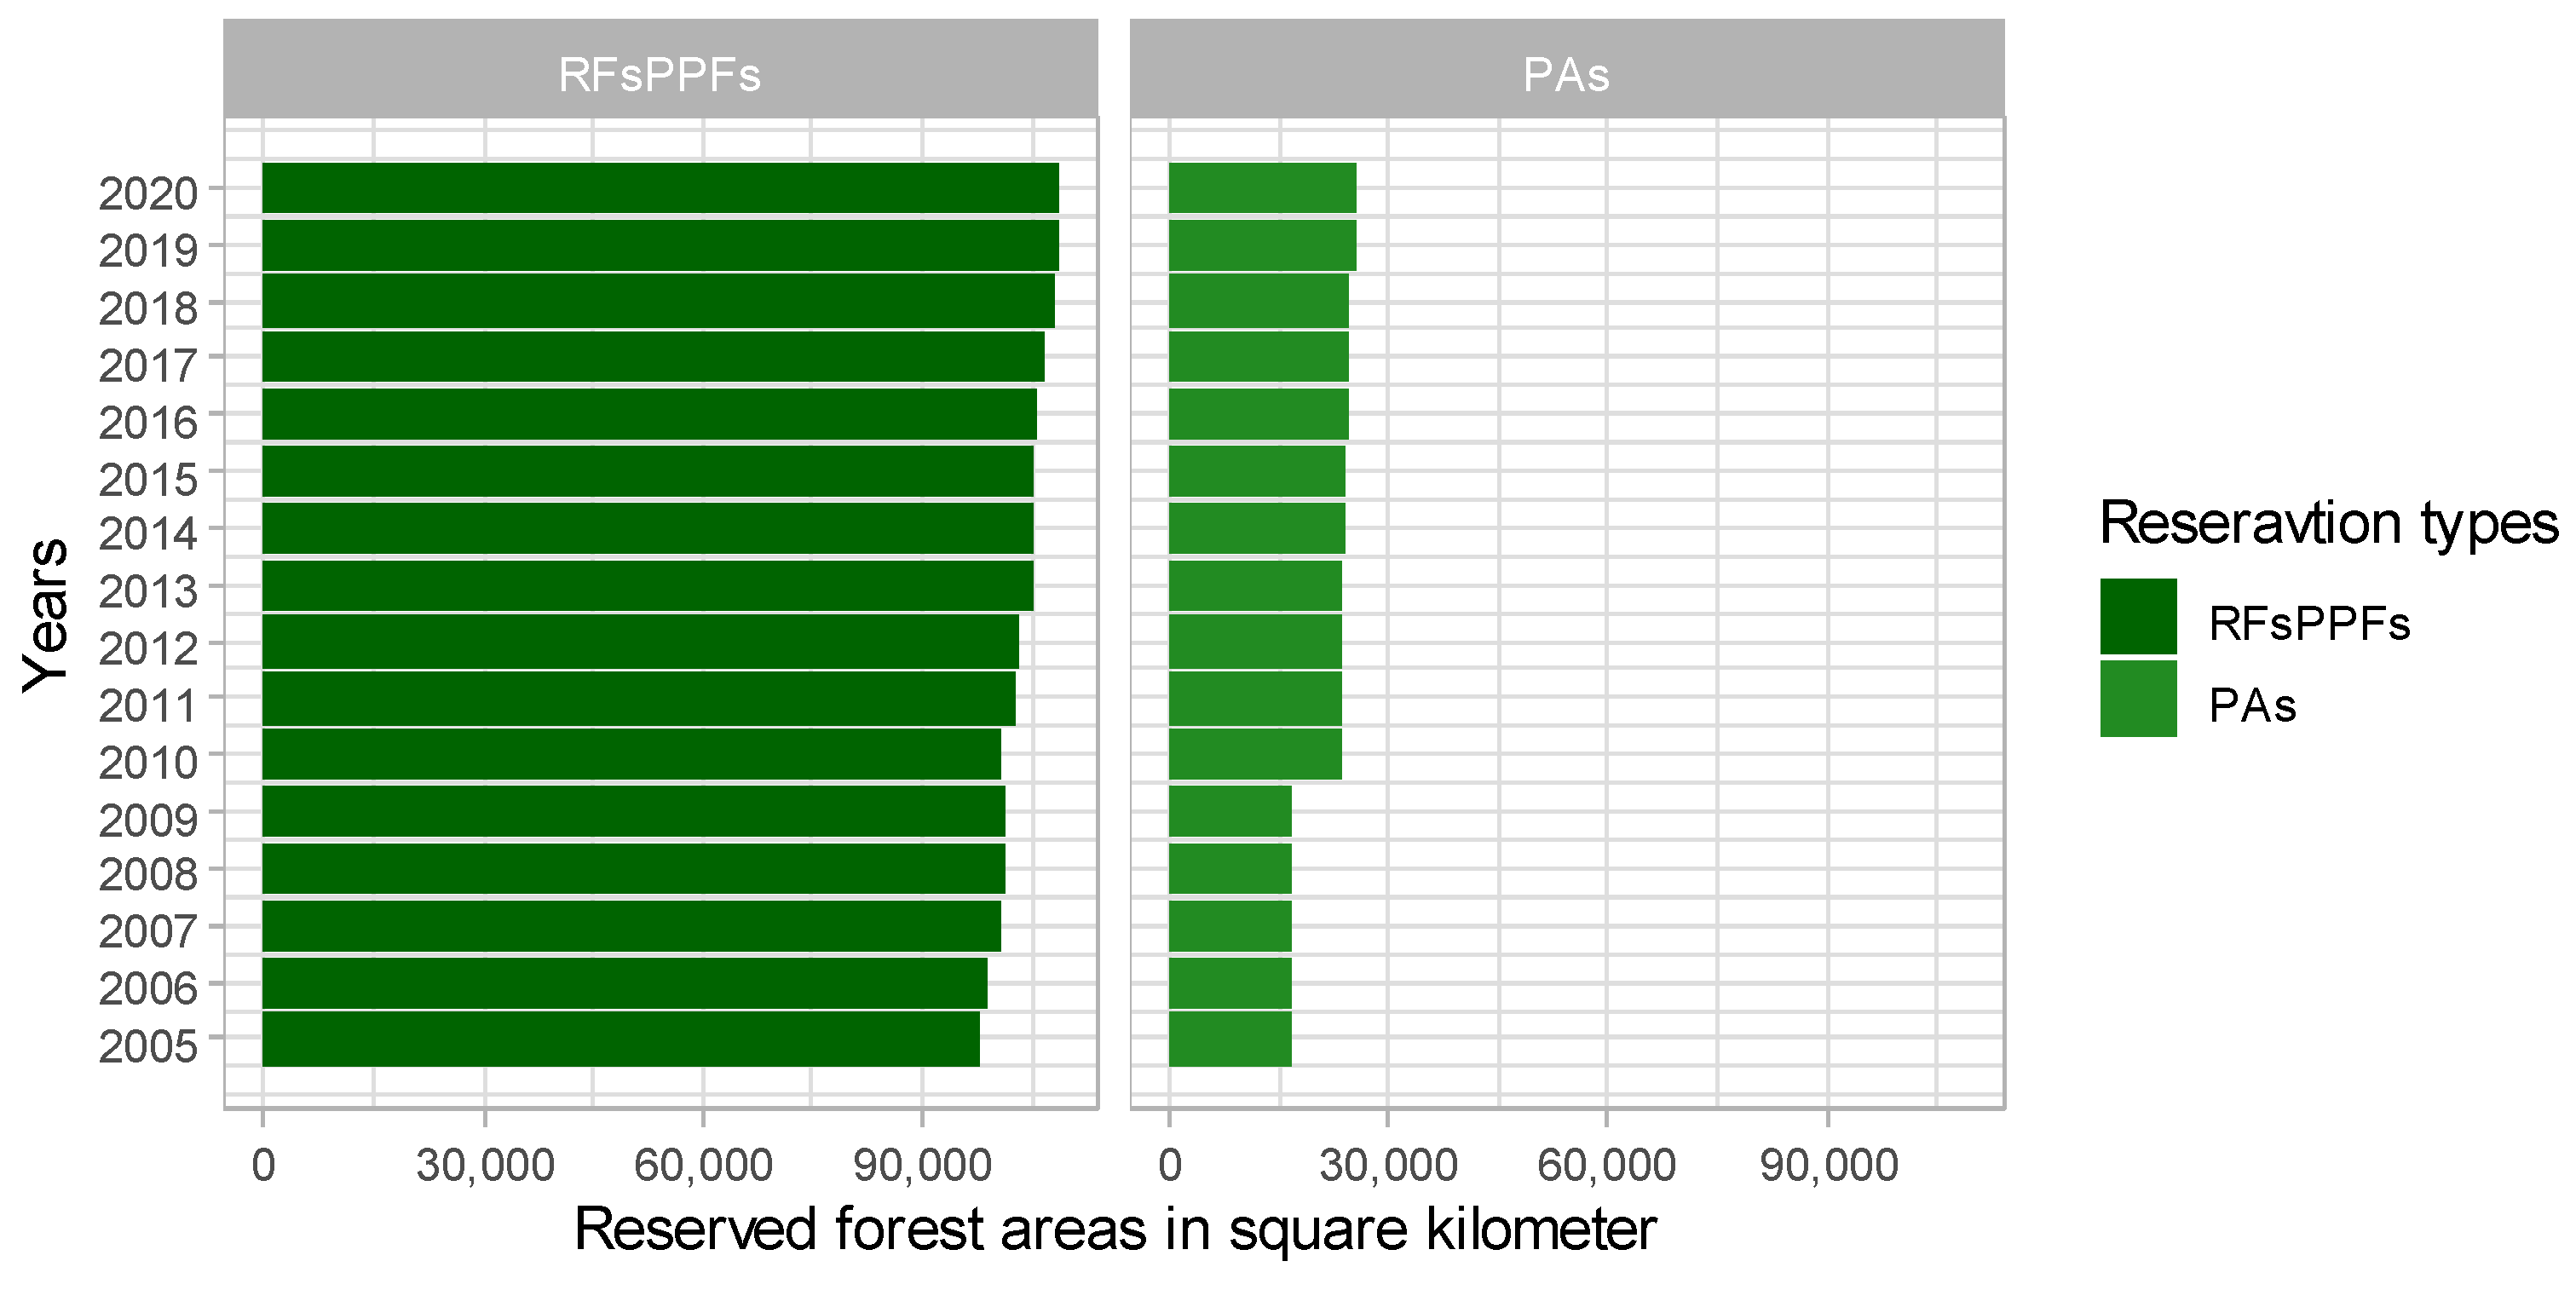Click the 2010 bar in PAs panel
2576x1290 pixels.
point(1255,754)
